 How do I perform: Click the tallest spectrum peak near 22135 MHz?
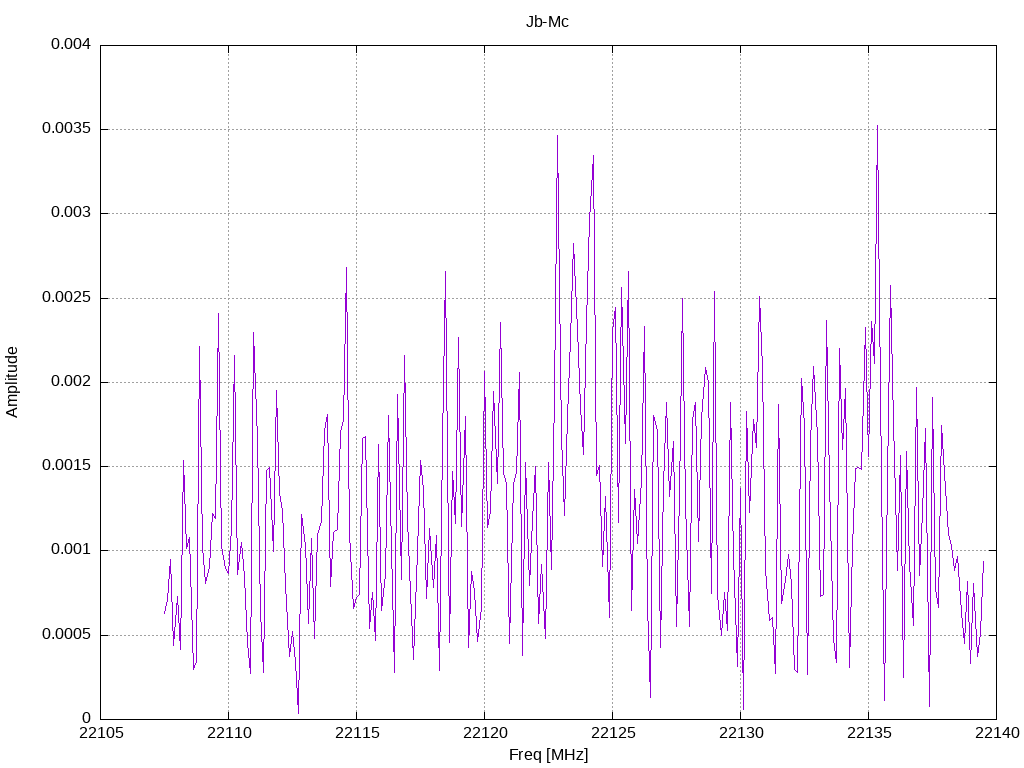coord(877,127)
